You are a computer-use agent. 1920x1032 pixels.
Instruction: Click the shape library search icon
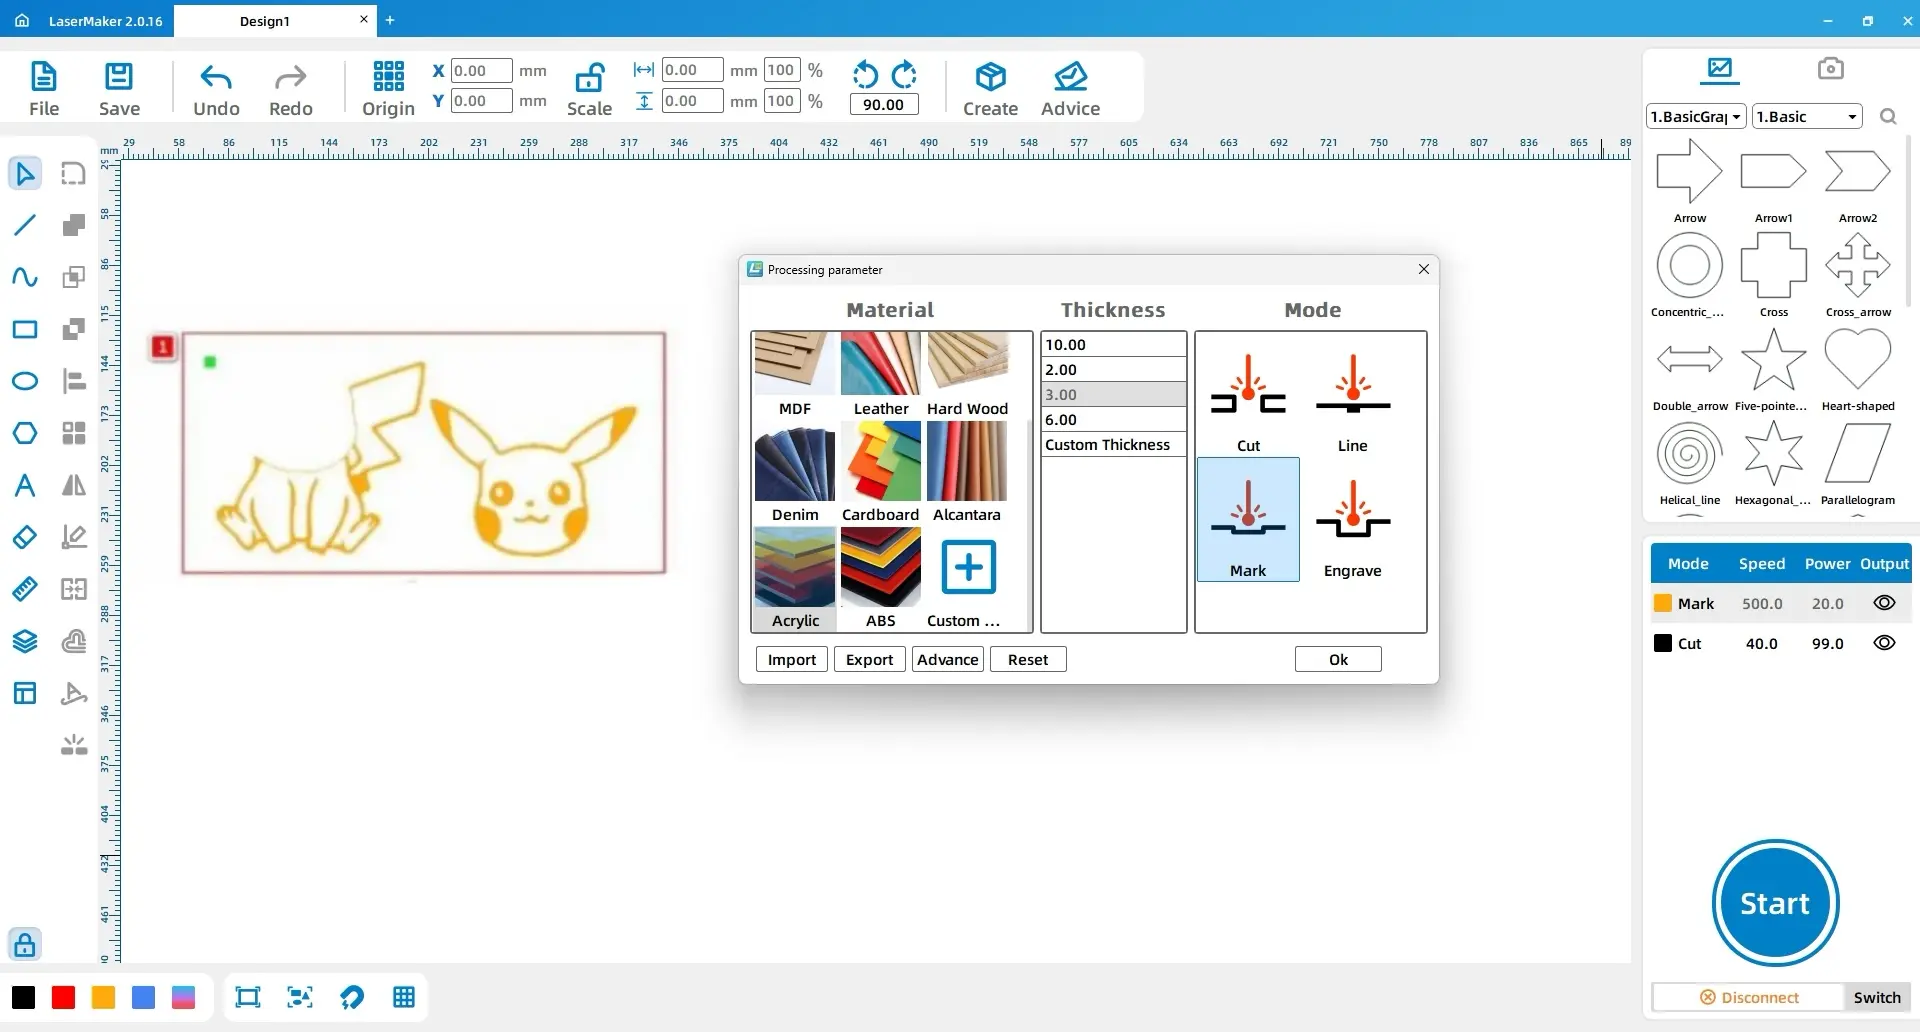(x=1888, y=117)
